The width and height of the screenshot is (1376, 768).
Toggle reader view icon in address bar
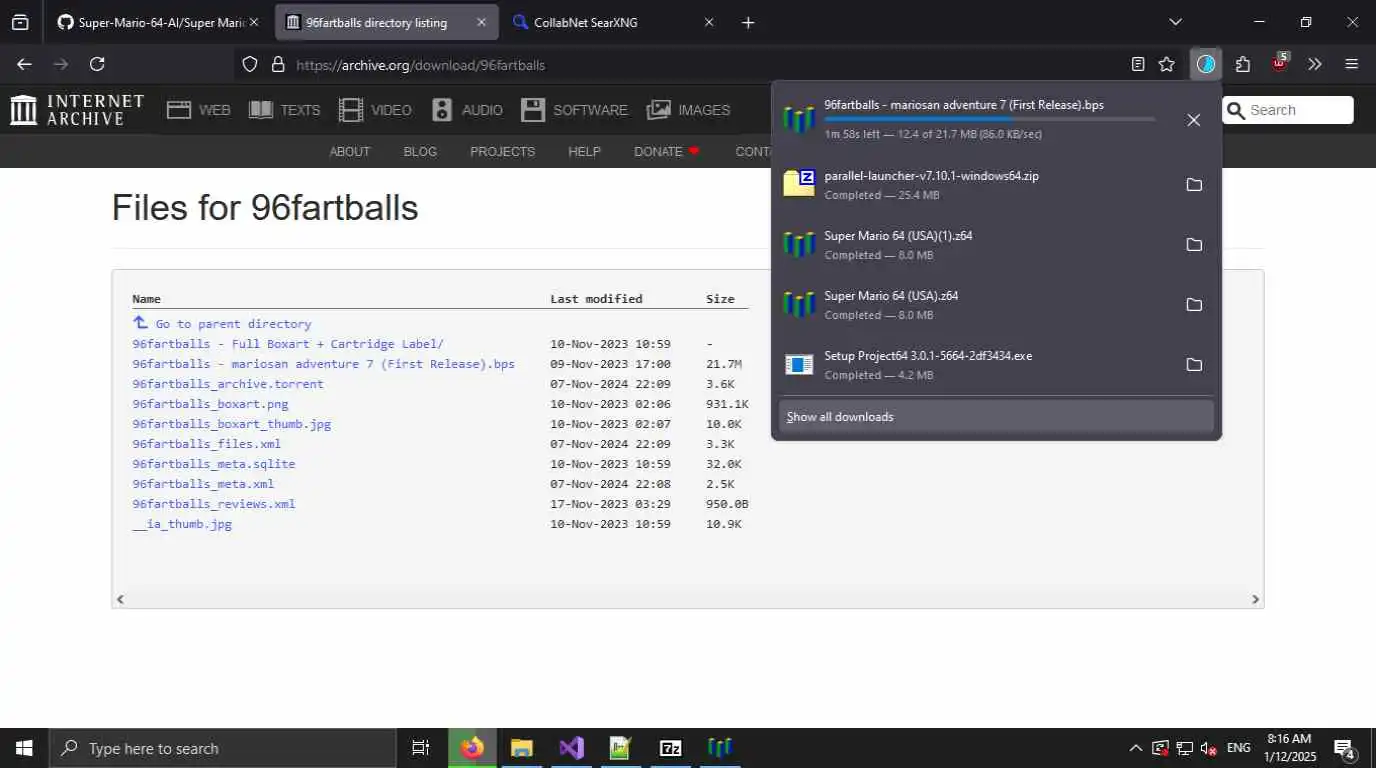[1138, 64]
